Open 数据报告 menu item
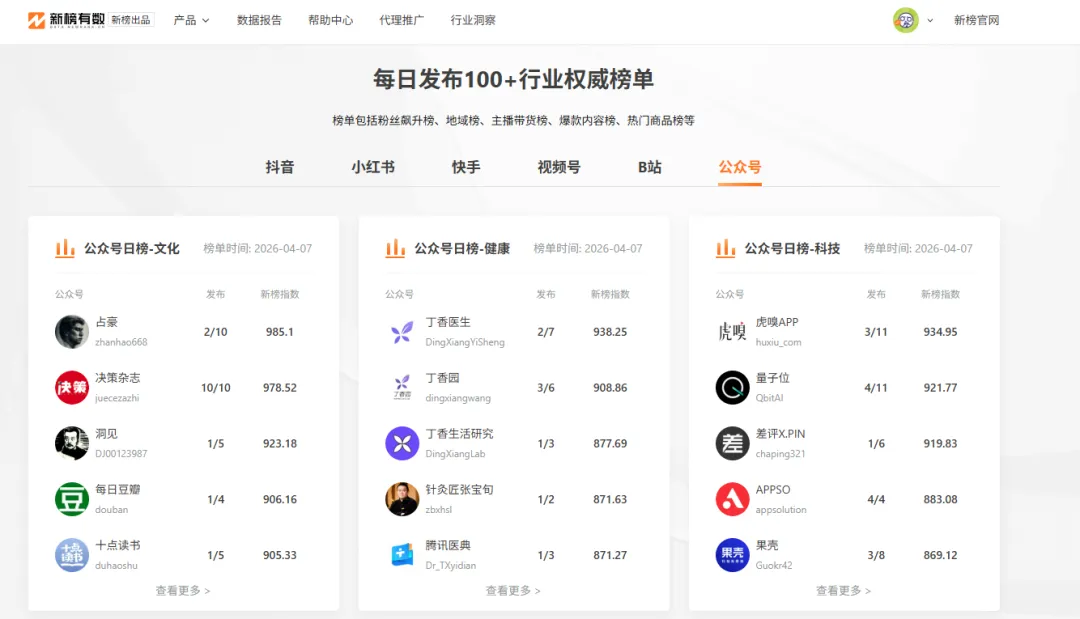 coord(259,20)
